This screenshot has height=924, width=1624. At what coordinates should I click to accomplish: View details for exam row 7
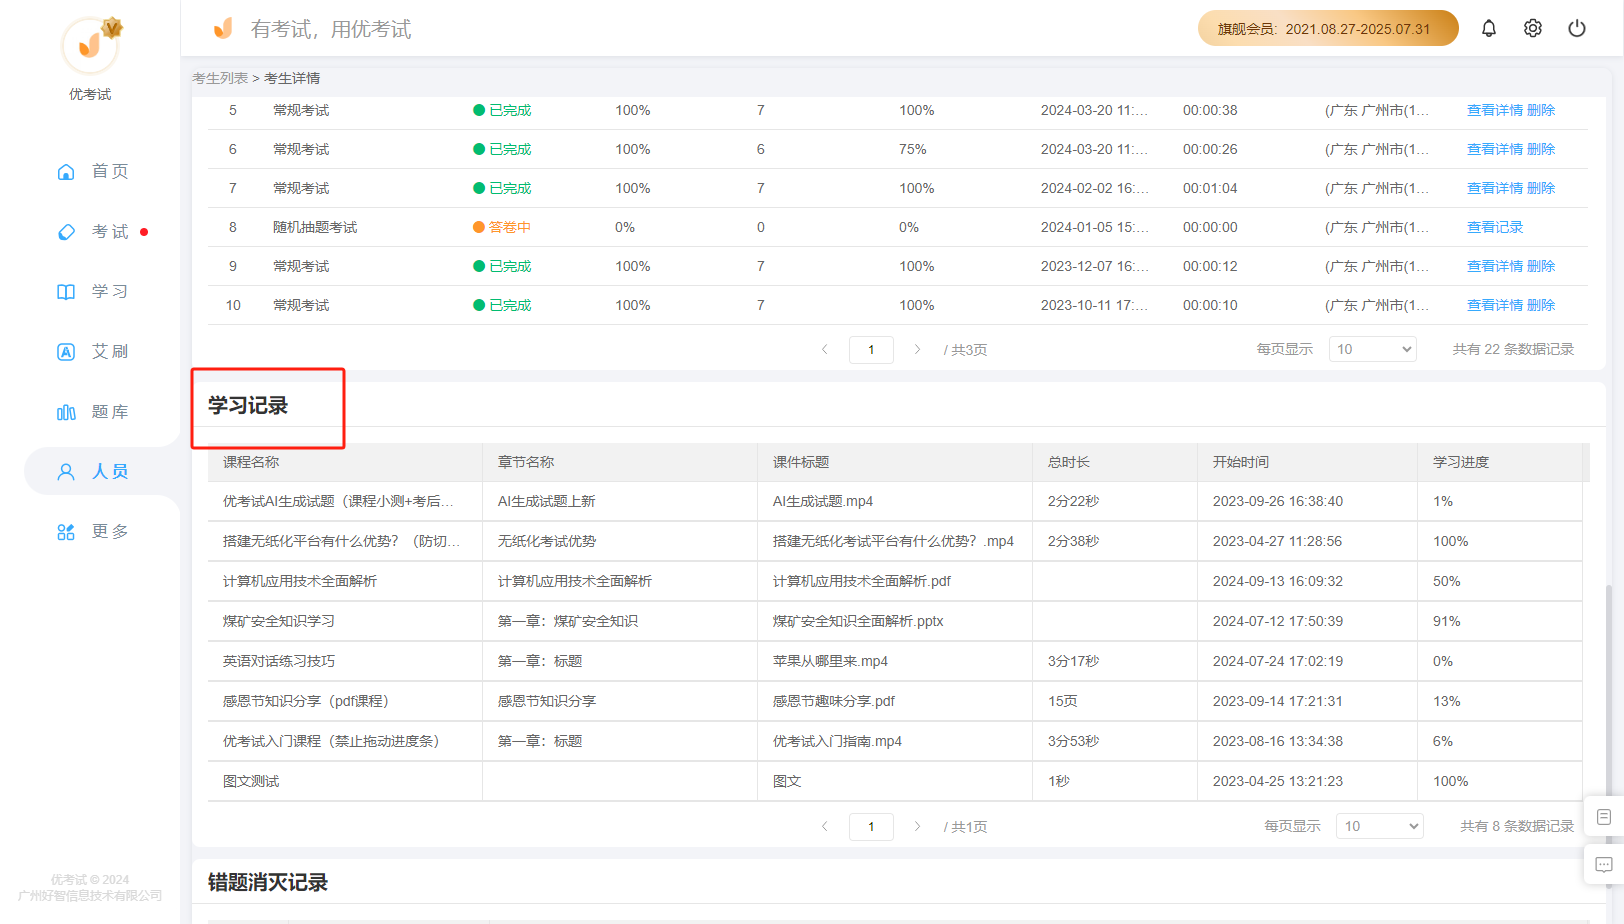1495,188
